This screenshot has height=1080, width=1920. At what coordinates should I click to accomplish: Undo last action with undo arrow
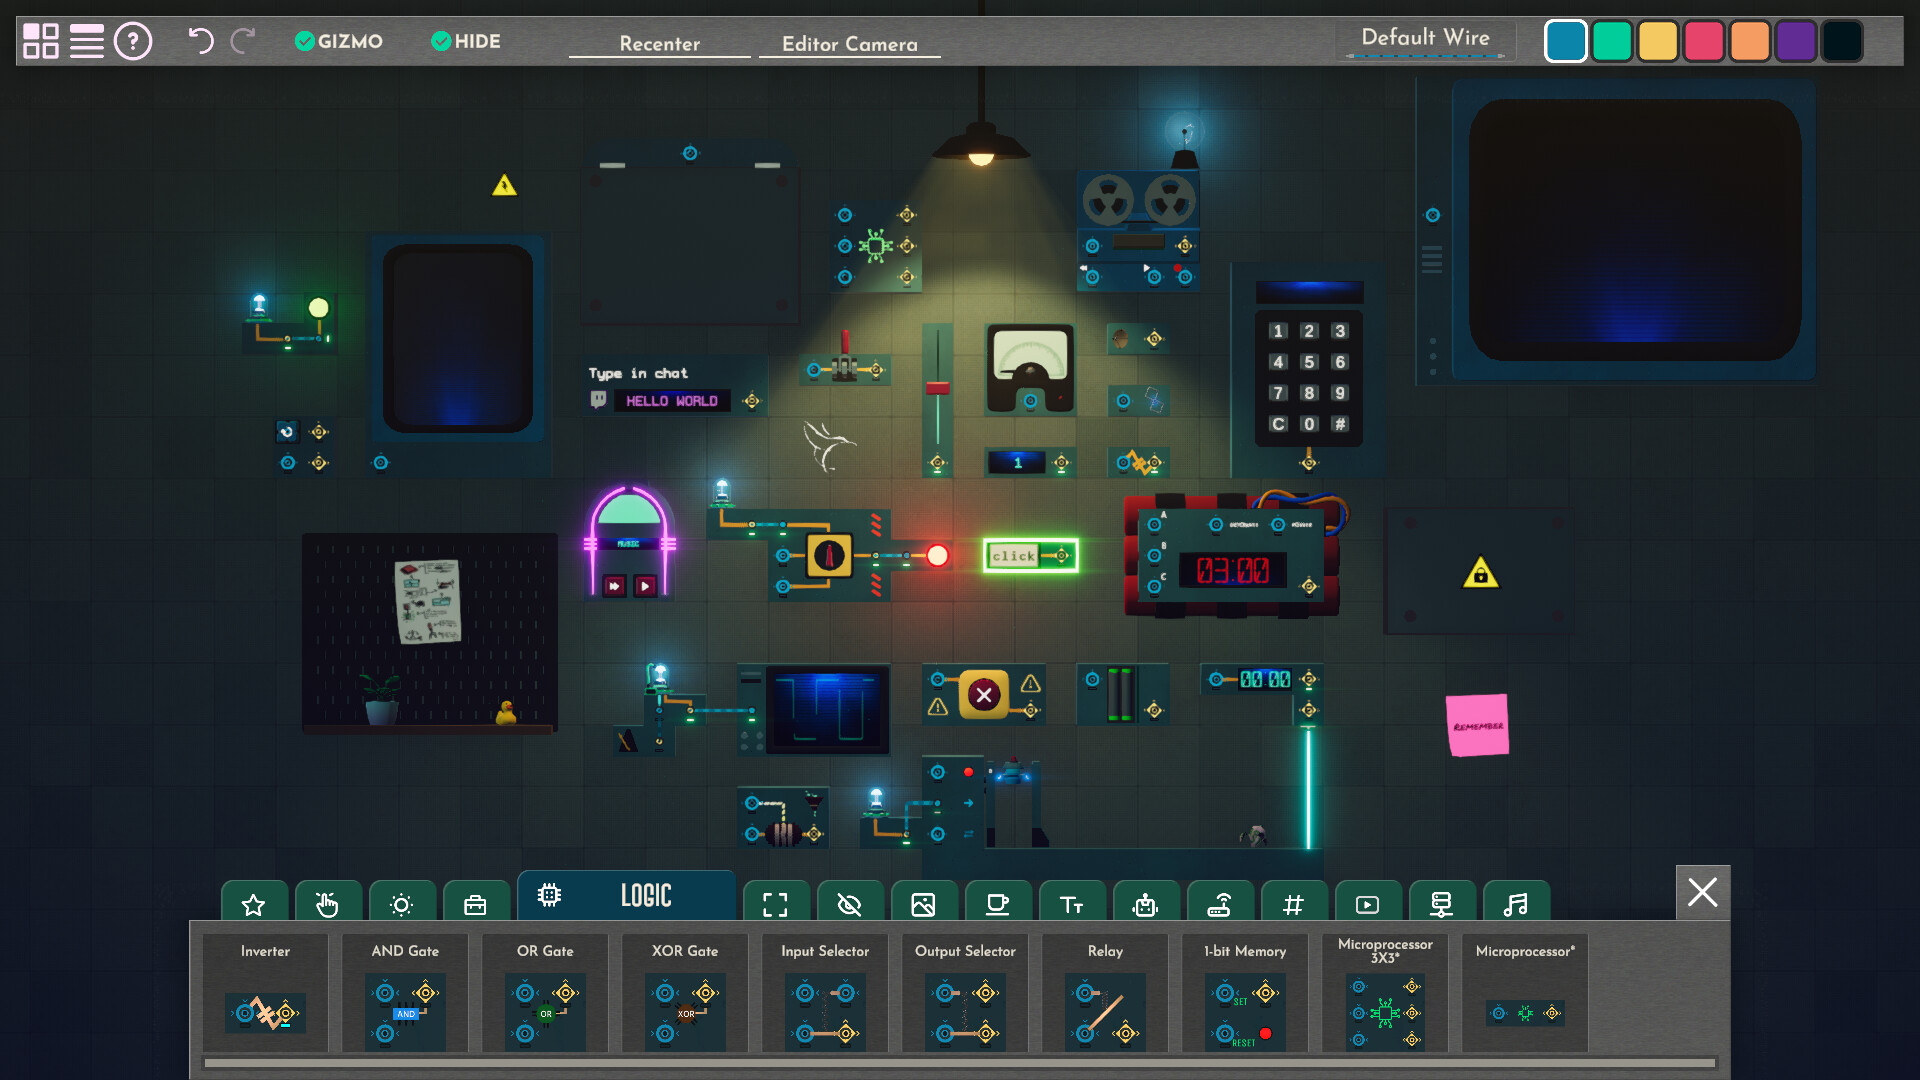[199, 42]
